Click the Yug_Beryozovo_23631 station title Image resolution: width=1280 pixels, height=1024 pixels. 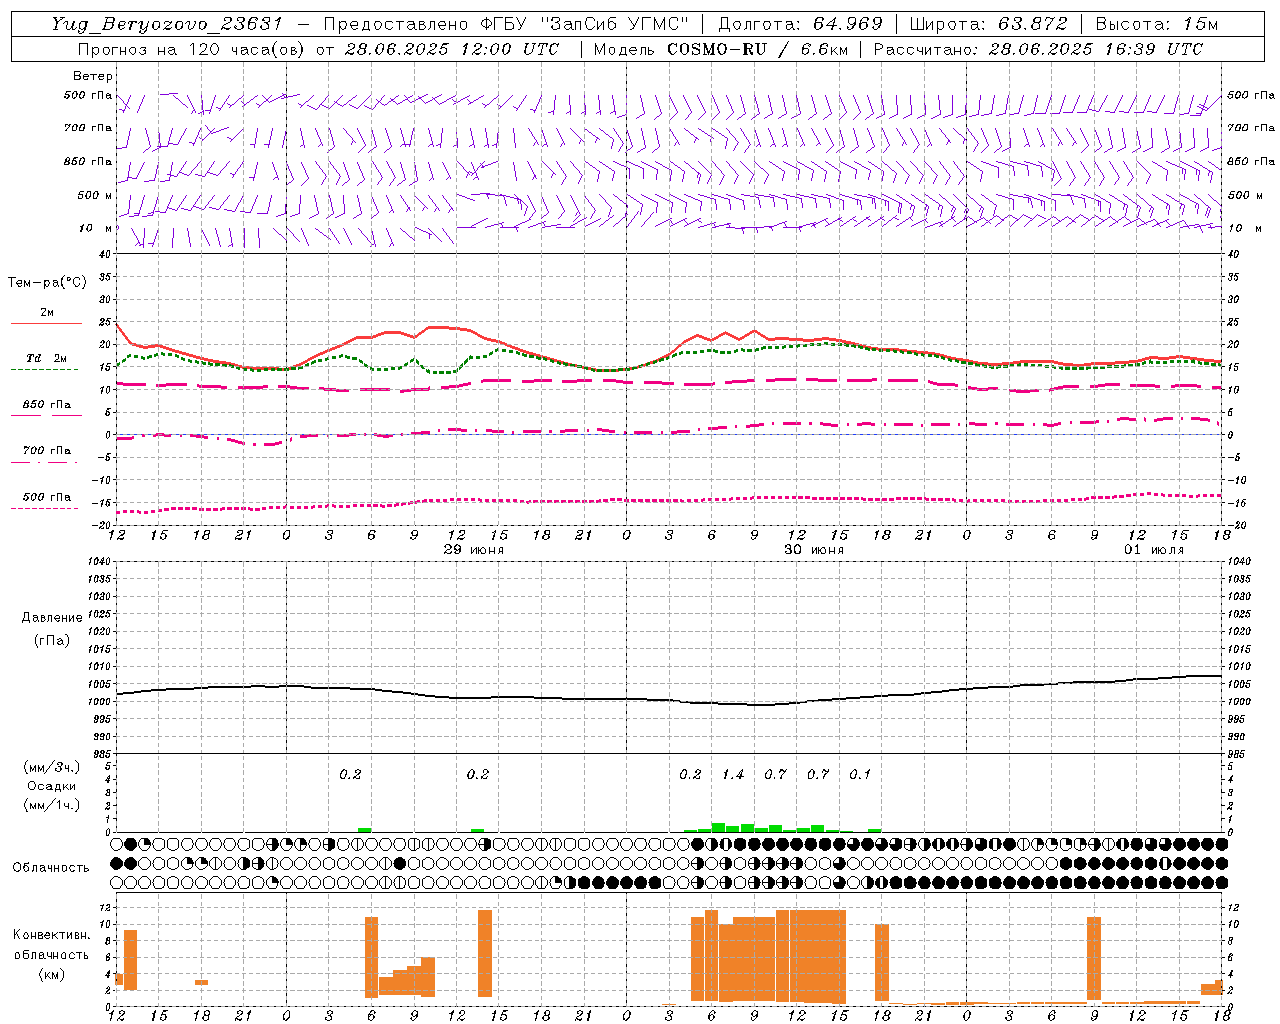point(167,24)
